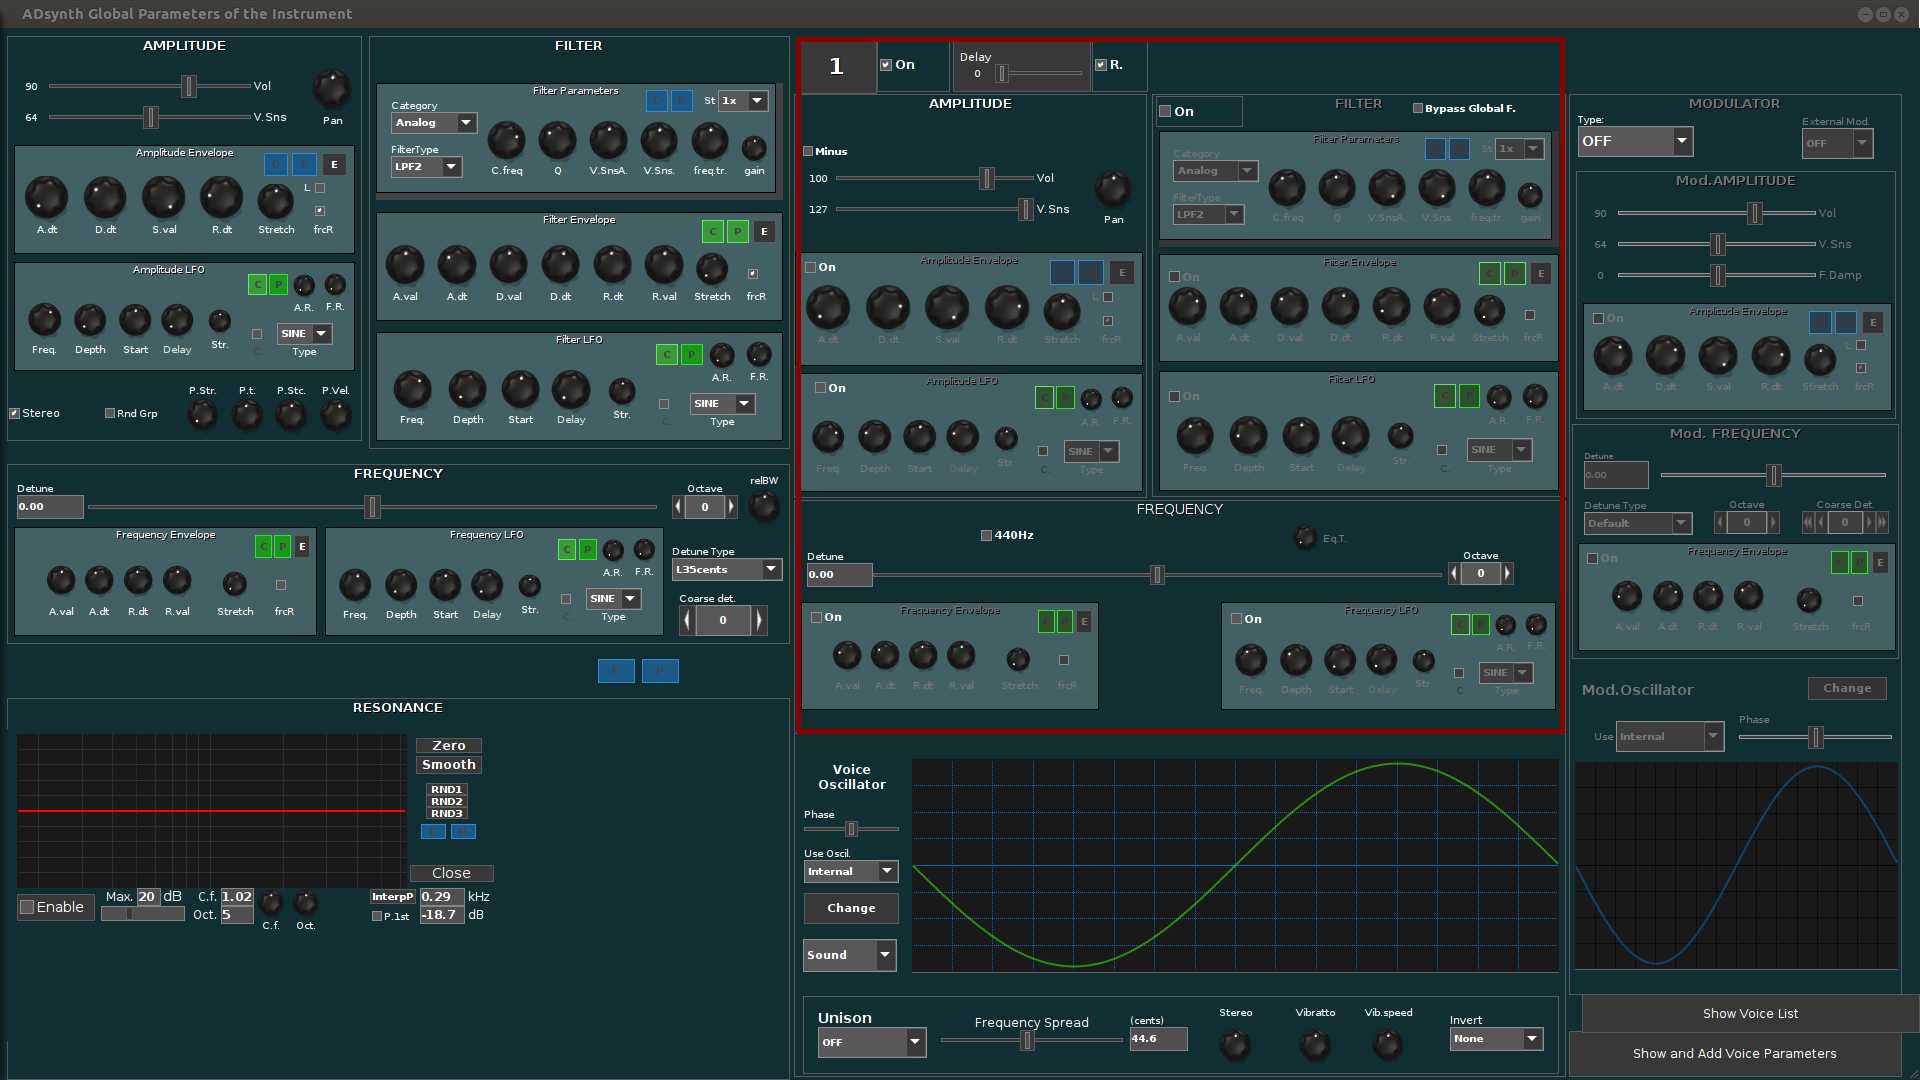Click global Detune value input field
Screen dimensions: 1920x1080
[49, 507]
